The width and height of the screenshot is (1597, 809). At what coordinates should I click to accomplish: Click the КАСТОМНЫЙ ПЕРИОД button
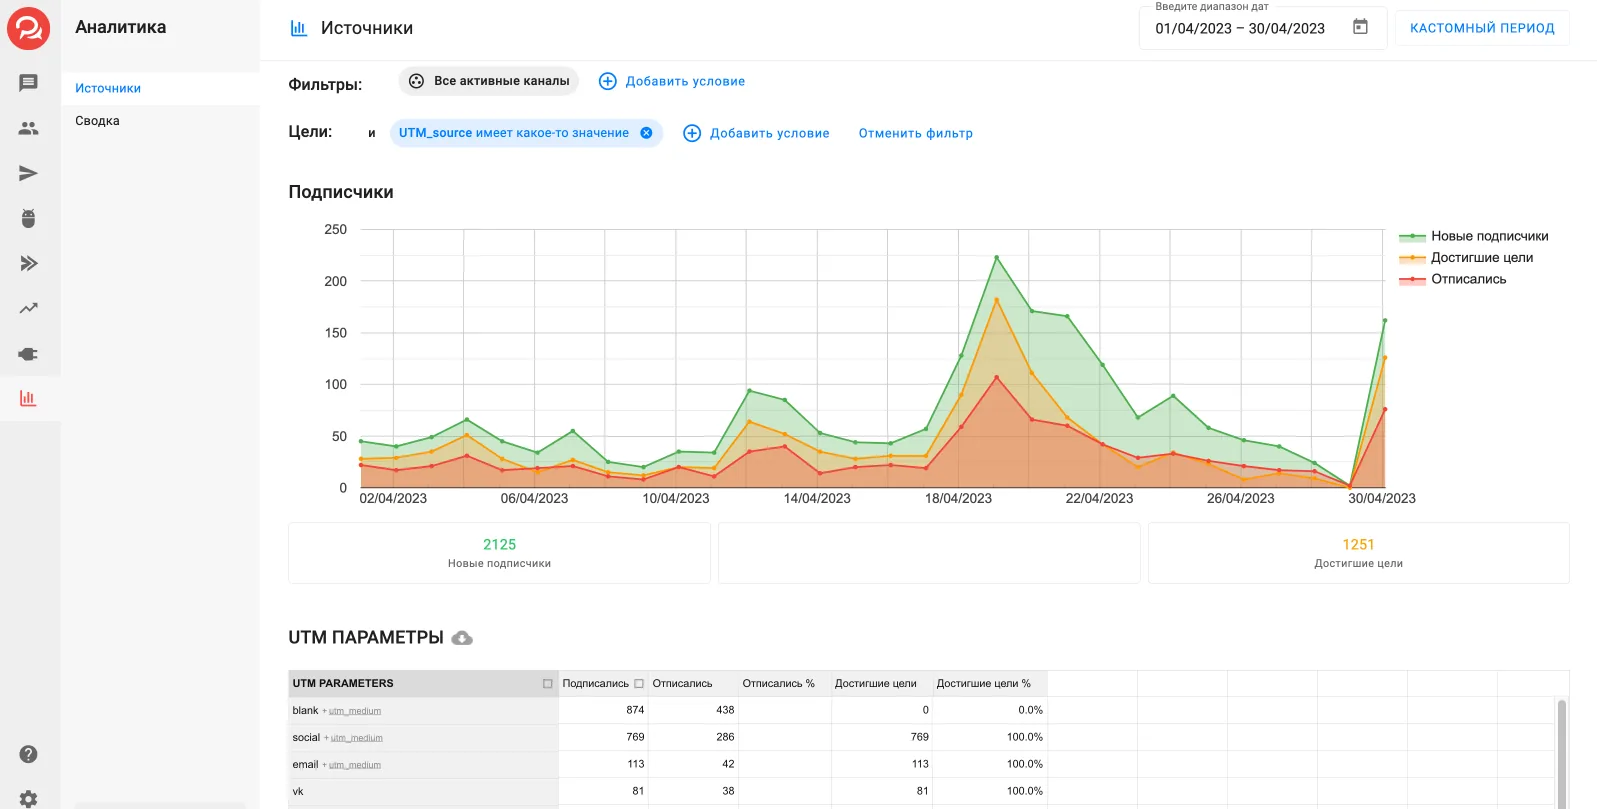(x=1482, y=28)
